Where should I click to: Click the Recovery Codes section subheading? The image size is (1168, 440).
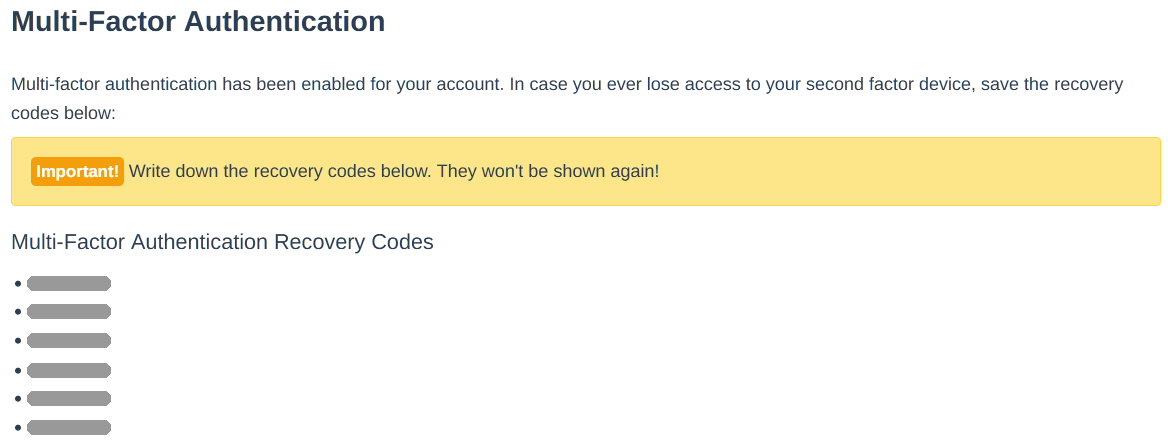click(222, 242)
